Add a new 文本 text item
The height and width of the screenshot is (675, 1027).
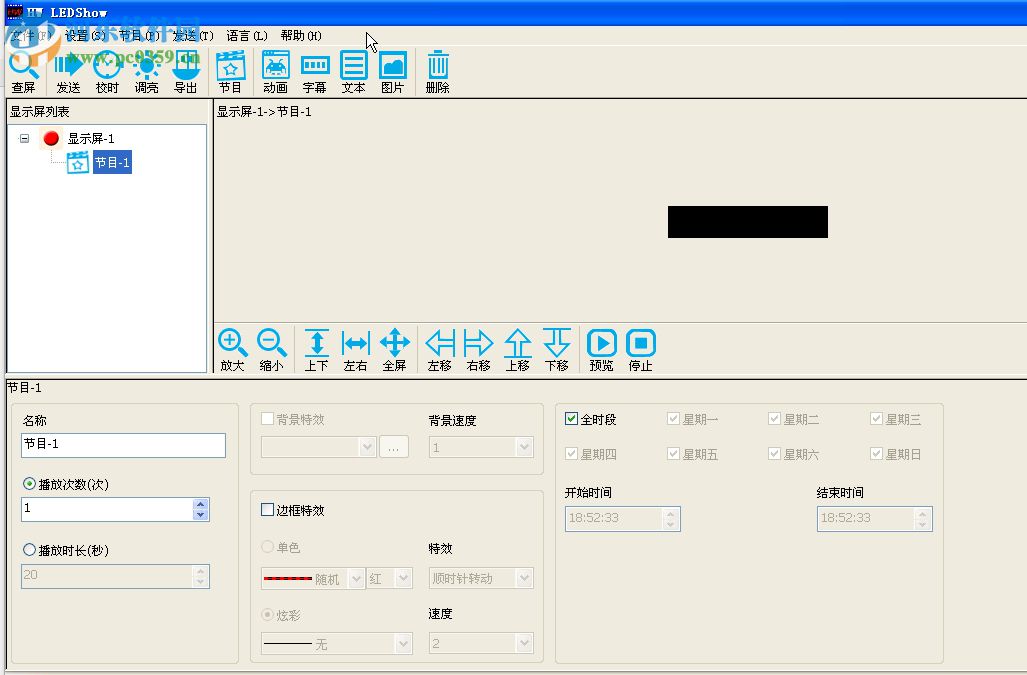click(x=353, y=67)
